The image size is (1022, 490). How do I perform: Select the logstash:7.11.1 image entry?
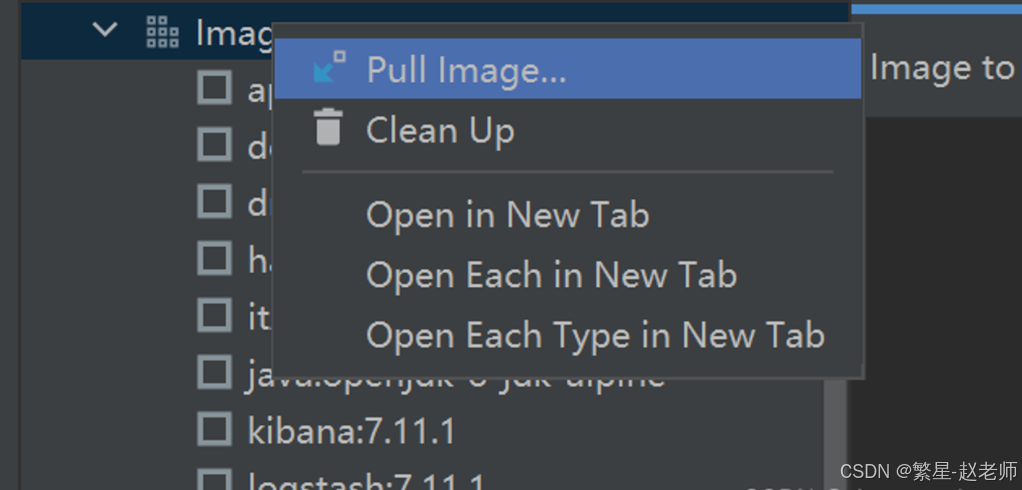pyautogui.click(x=366, y=483)
